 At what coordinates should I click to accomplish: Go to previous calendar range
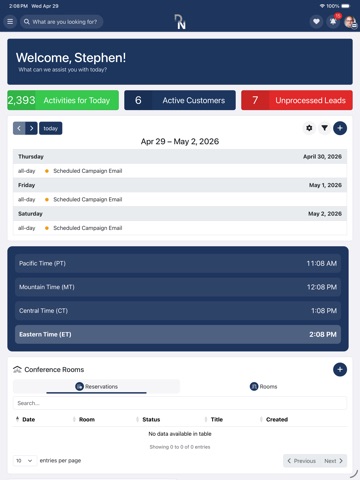19,128
